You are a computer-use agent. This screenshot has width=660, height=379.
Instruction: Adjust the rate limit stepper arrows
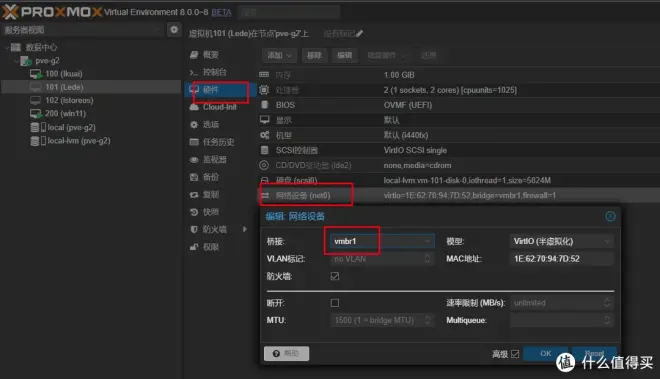[607, 303]
